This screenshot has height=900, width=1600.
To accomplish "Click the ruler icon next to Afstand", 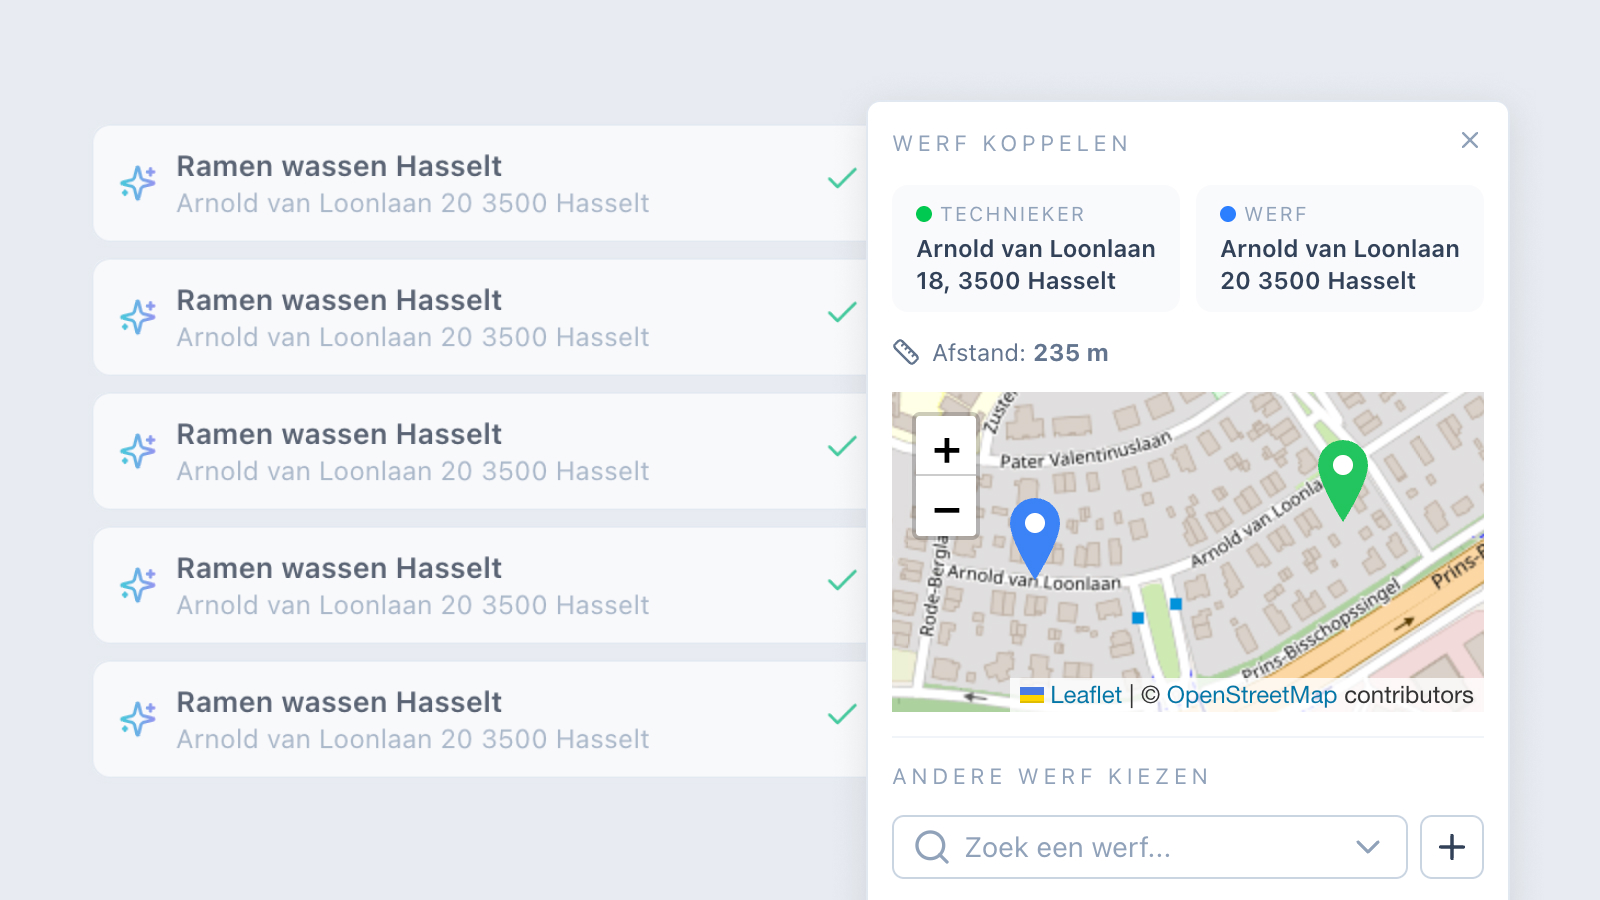I will 905,352.
